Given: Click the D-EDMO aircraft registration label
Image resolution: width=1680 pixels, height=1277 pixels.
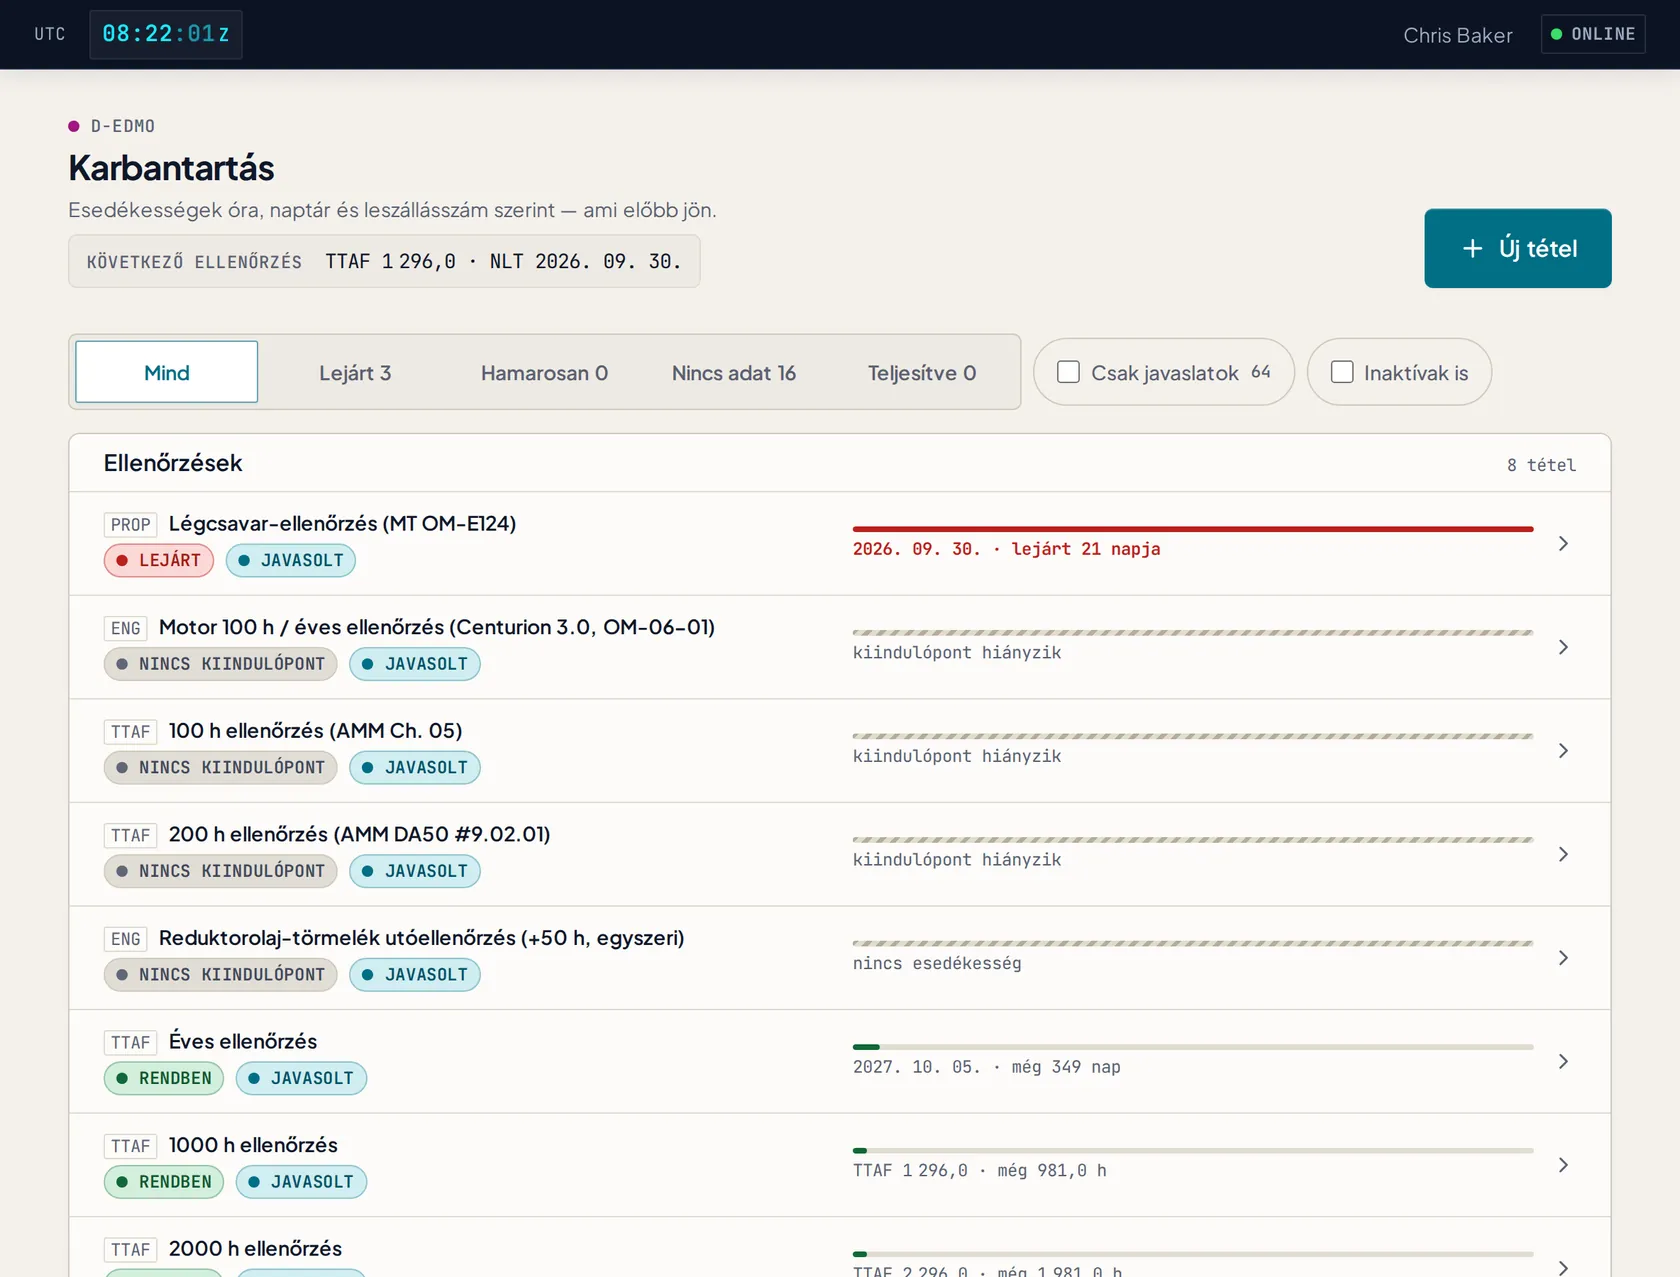Looking at the screenshot, I should [123, 126].
